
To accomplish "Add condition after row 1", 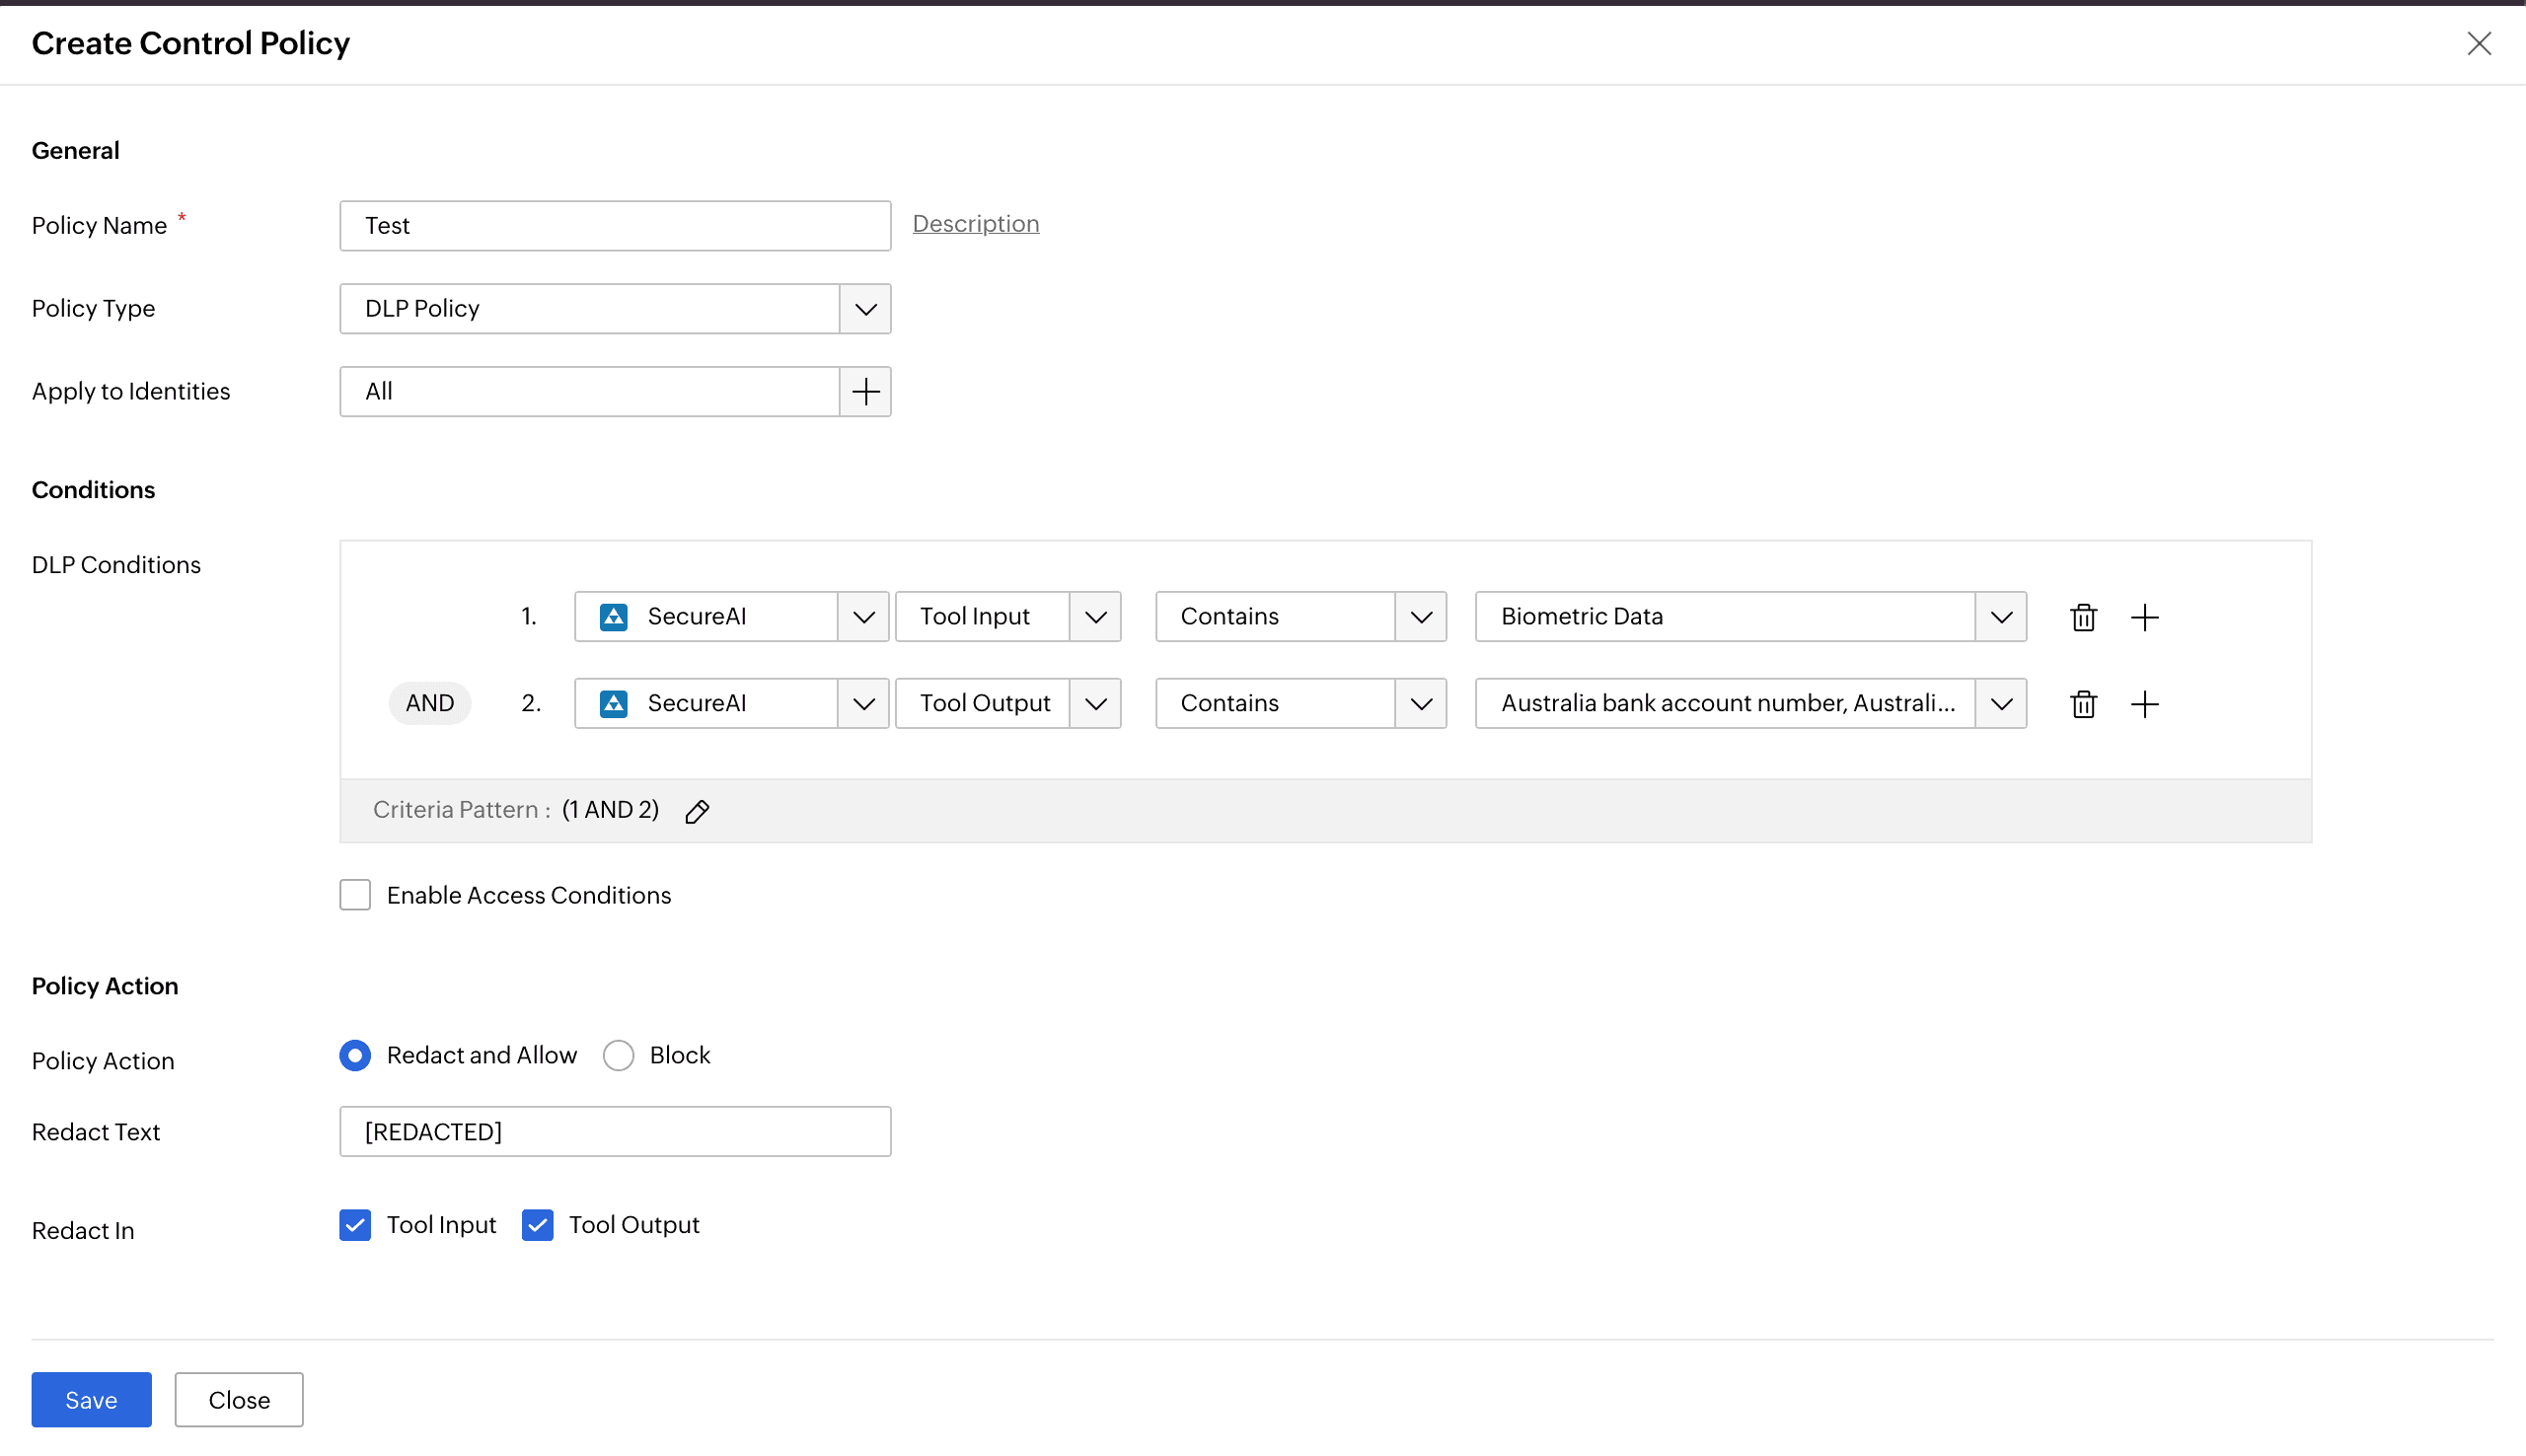I will tap(2144, 617).
